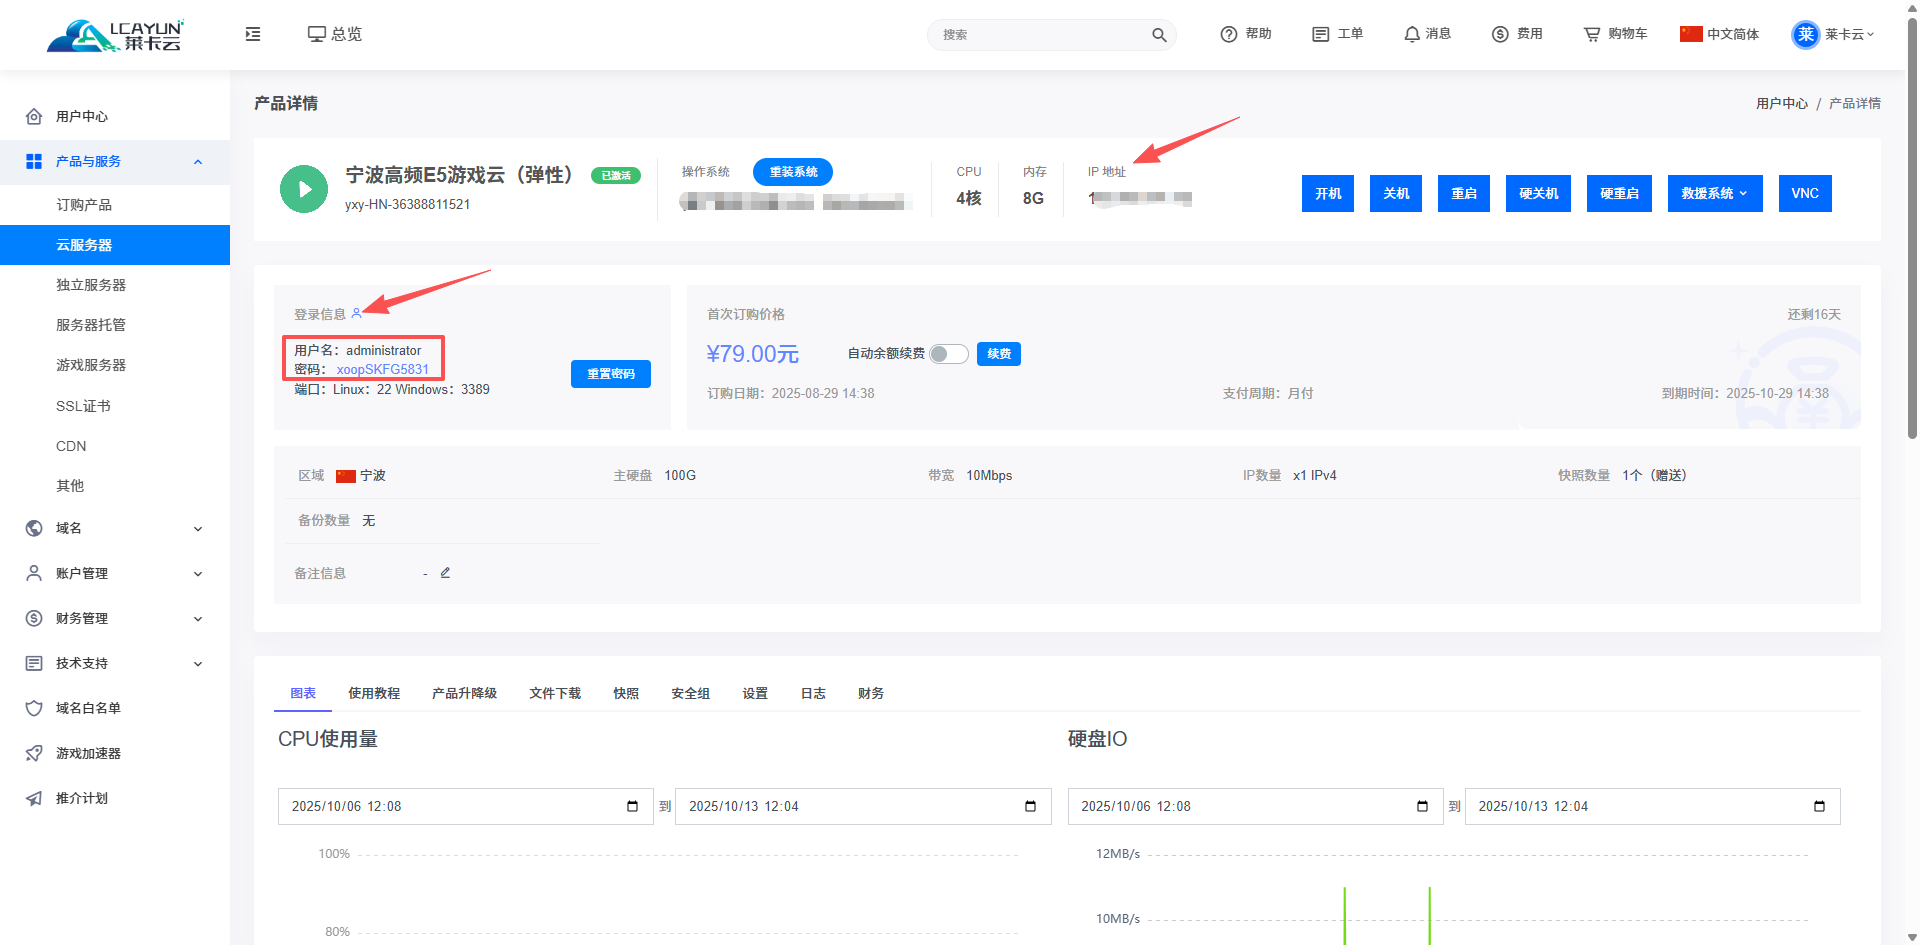Click the page vertical scrollbar

click(1912, 300)
